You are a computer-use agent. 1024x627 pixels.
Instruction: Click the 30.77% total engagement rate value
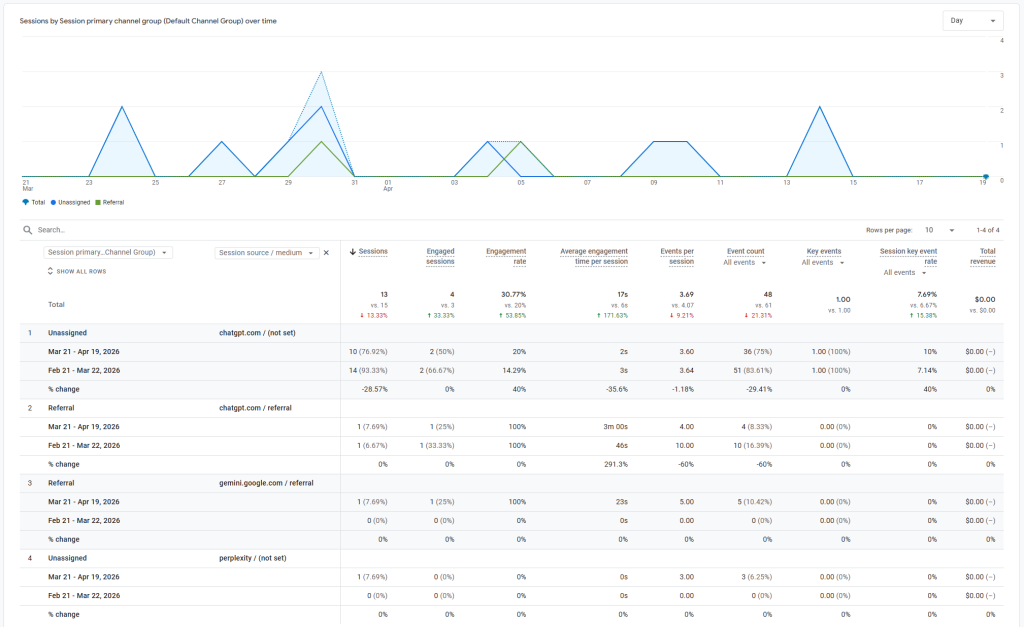(513, 295)
